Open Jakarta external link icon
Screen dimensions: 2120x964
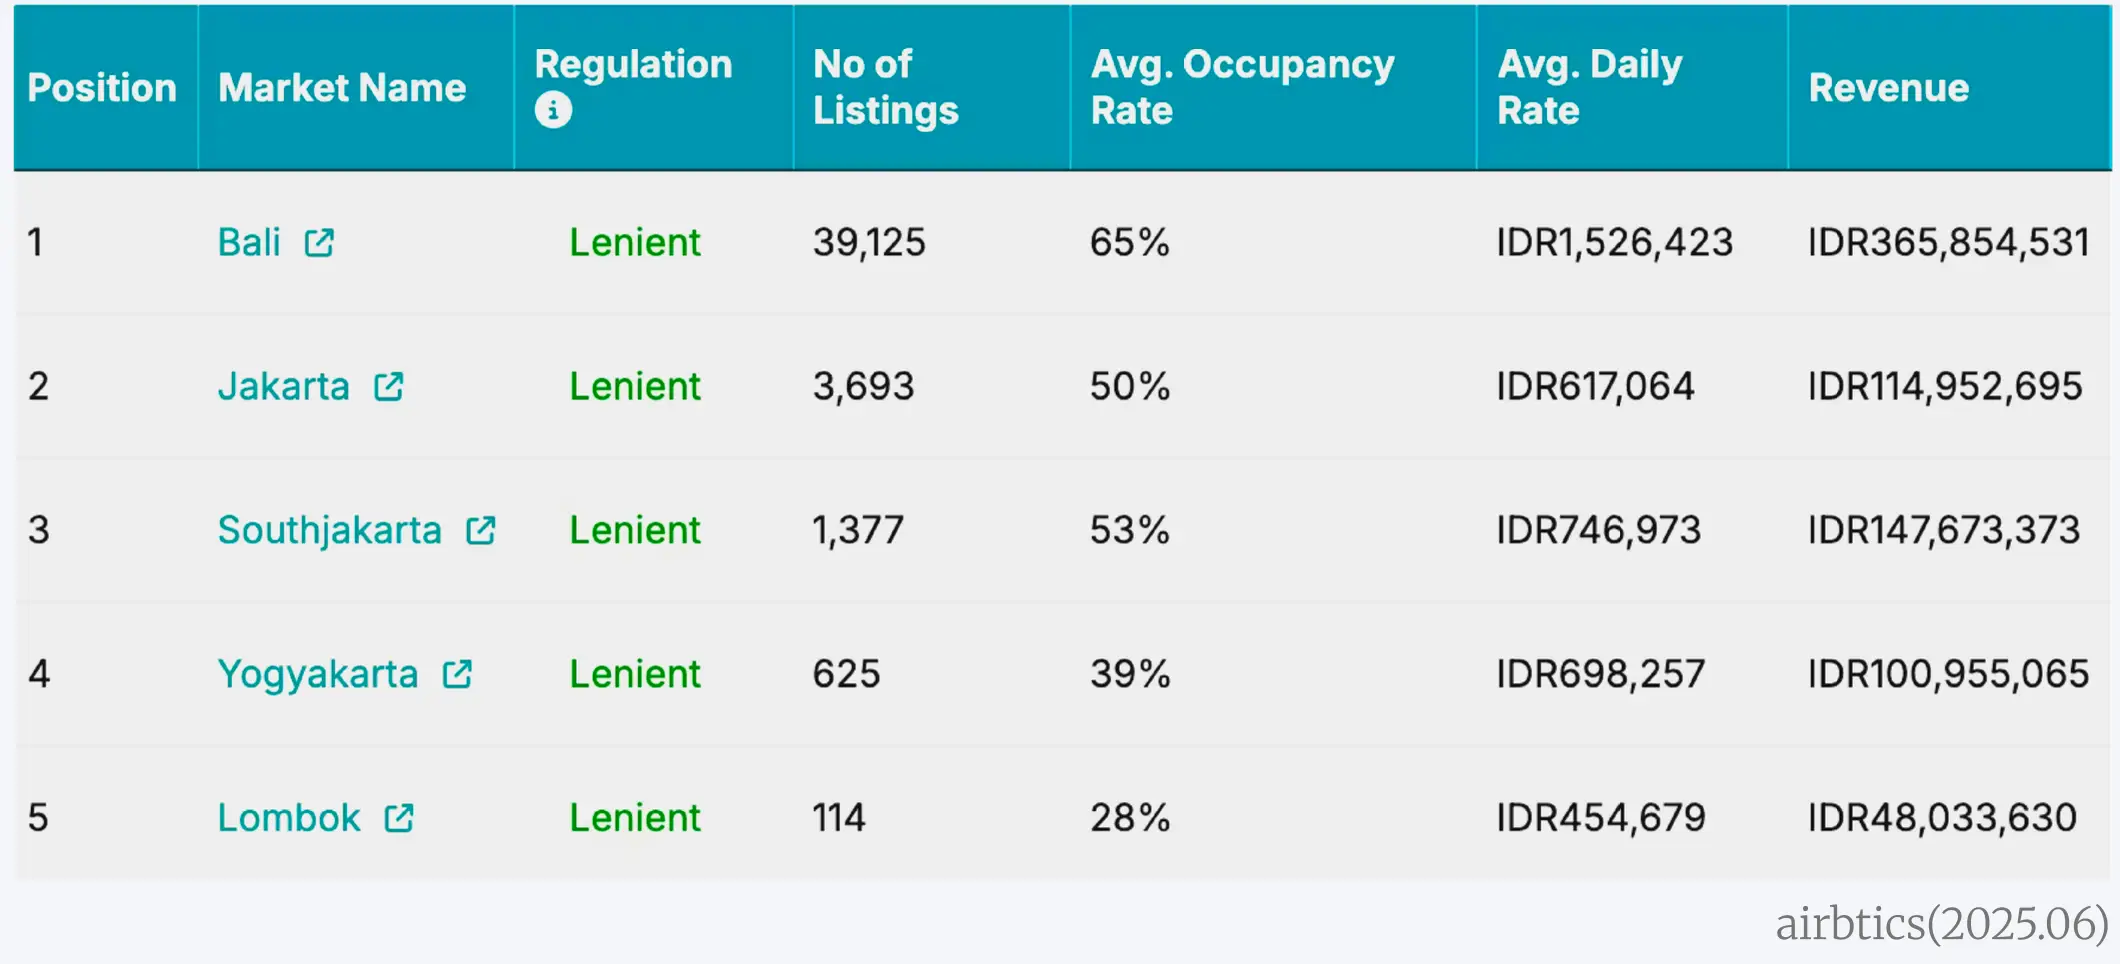pos(389,387)
